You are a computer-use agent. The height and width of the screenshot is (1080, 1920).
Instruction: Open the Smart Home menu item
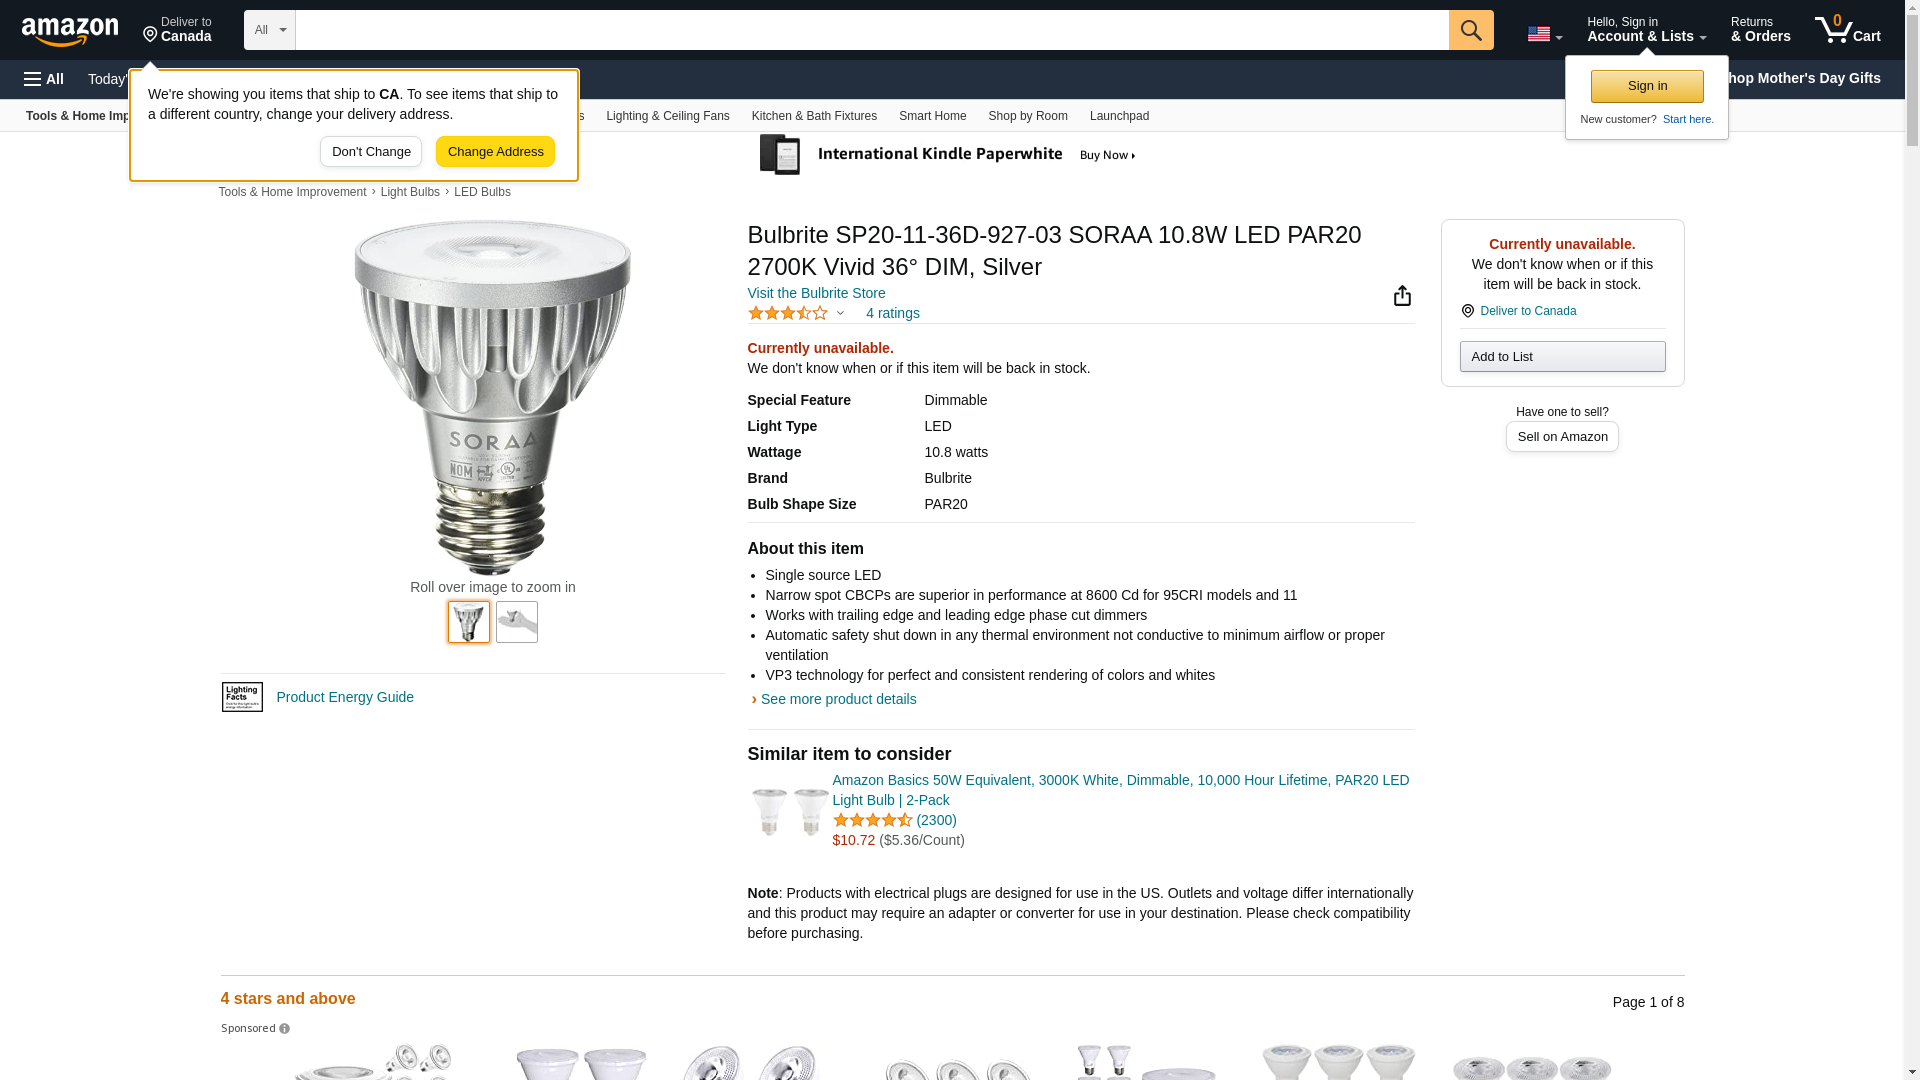point(932,116)
